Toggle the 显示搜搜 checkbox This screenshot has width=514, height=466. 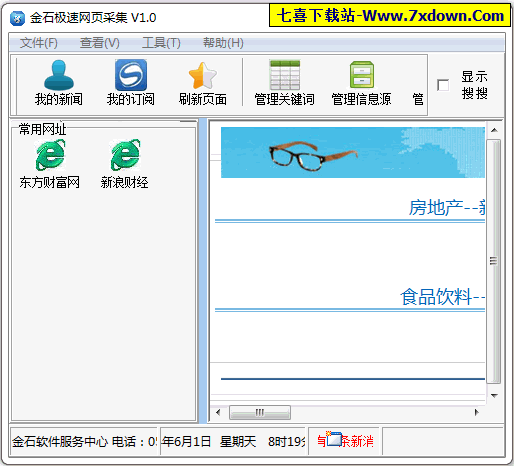443,85
